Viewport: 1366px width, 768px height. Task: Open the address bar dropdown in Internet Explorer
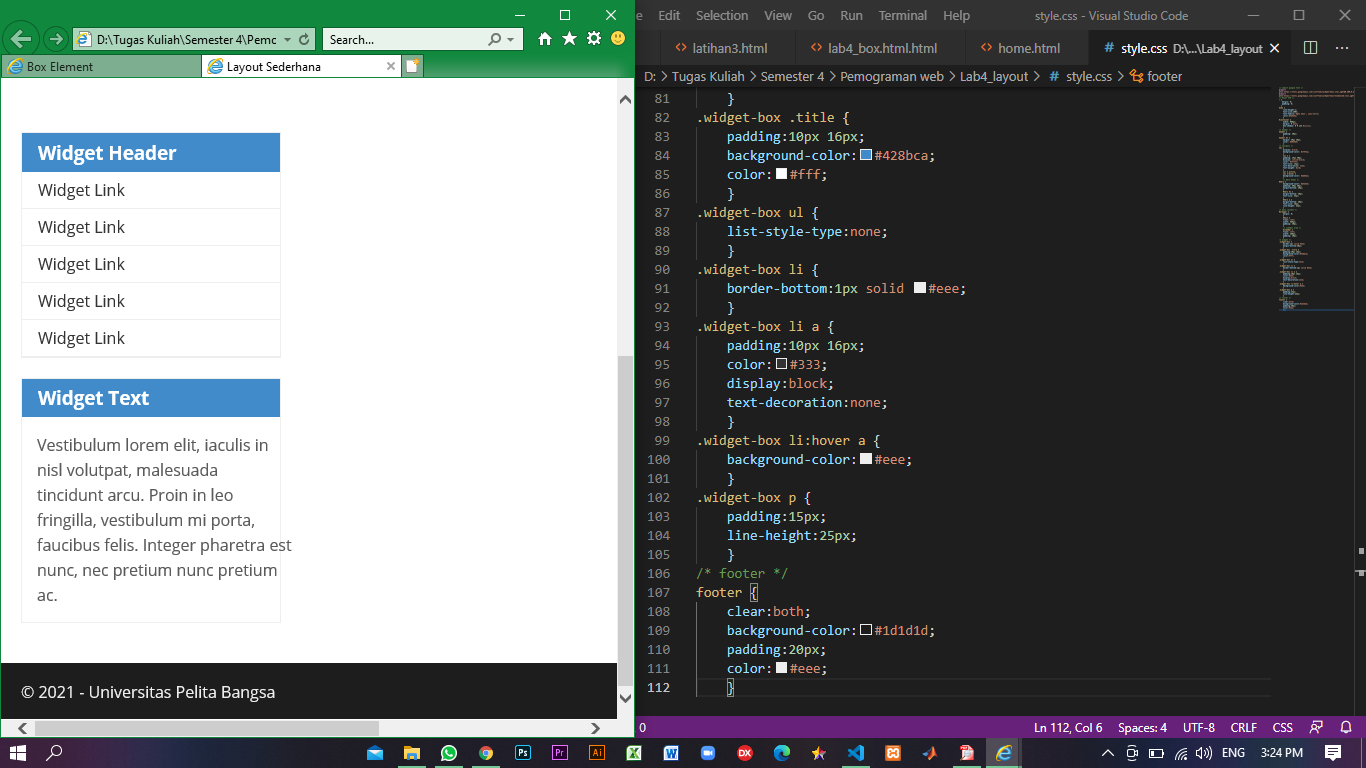point(286,38)
